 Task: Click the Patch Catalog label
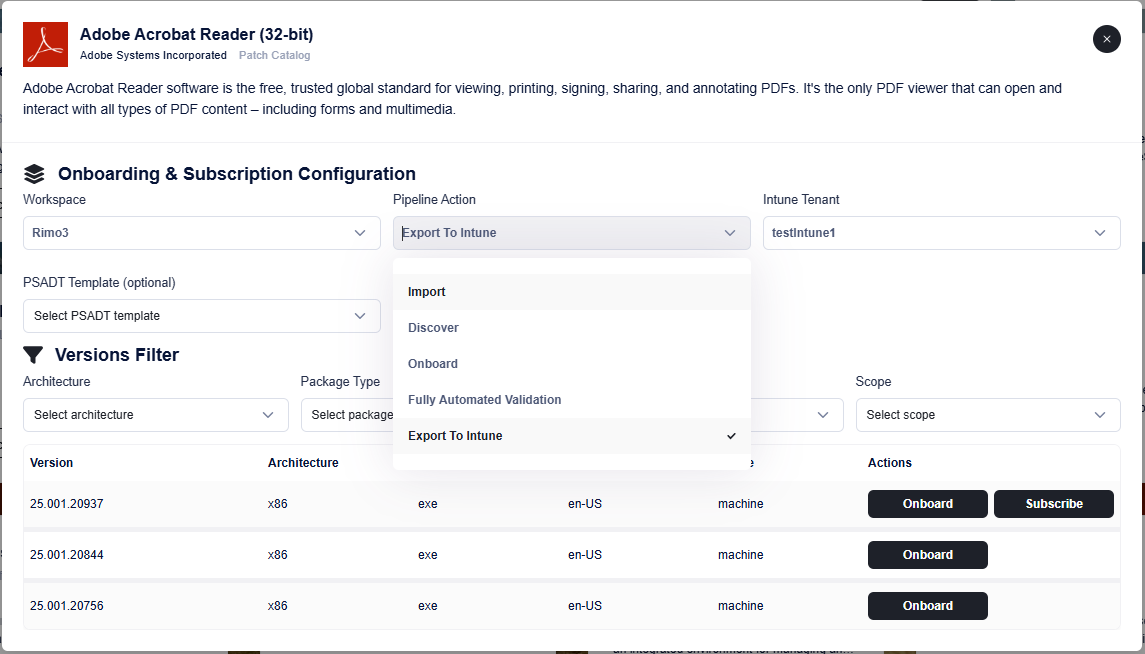(274, 56)
